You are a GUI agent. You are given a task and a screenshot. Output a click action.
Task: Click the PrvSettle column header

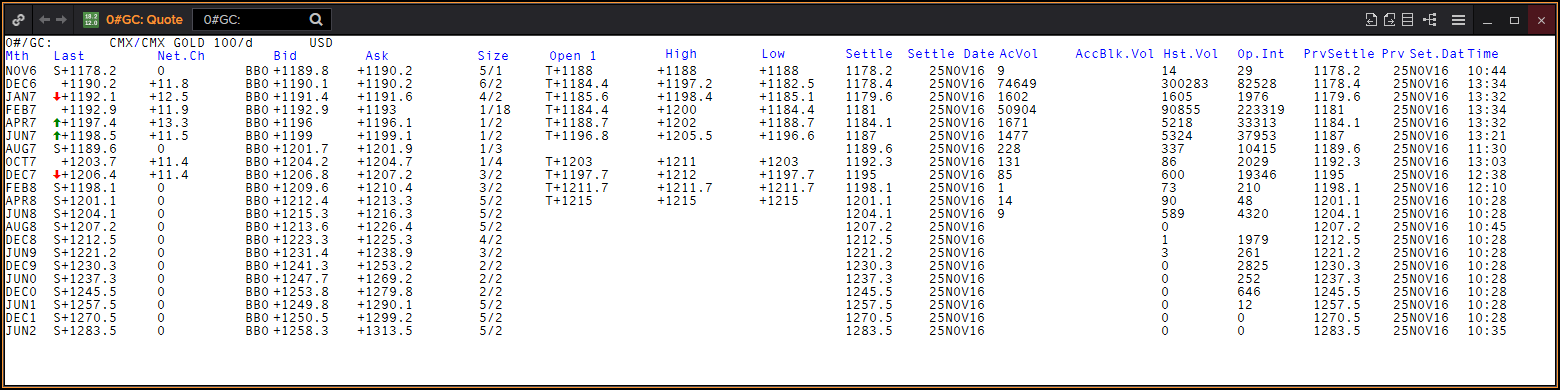pos(1340,54)
